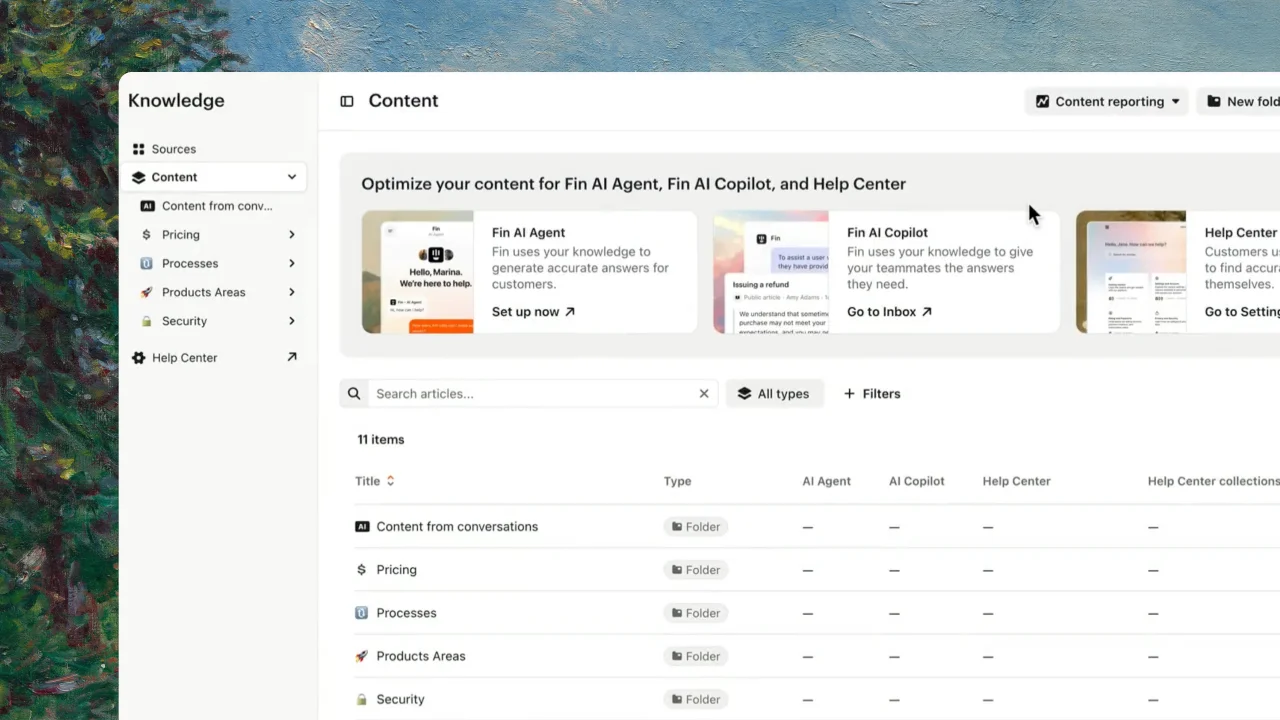
Task: Expand the Security folder in sidebar
Action: pos(292,321)
